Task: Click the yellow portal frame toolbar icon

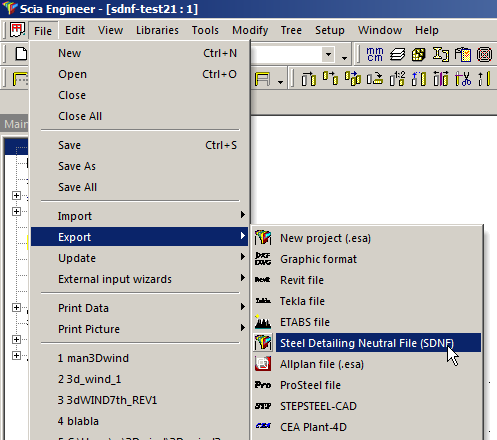Action: tap(262, 79)
